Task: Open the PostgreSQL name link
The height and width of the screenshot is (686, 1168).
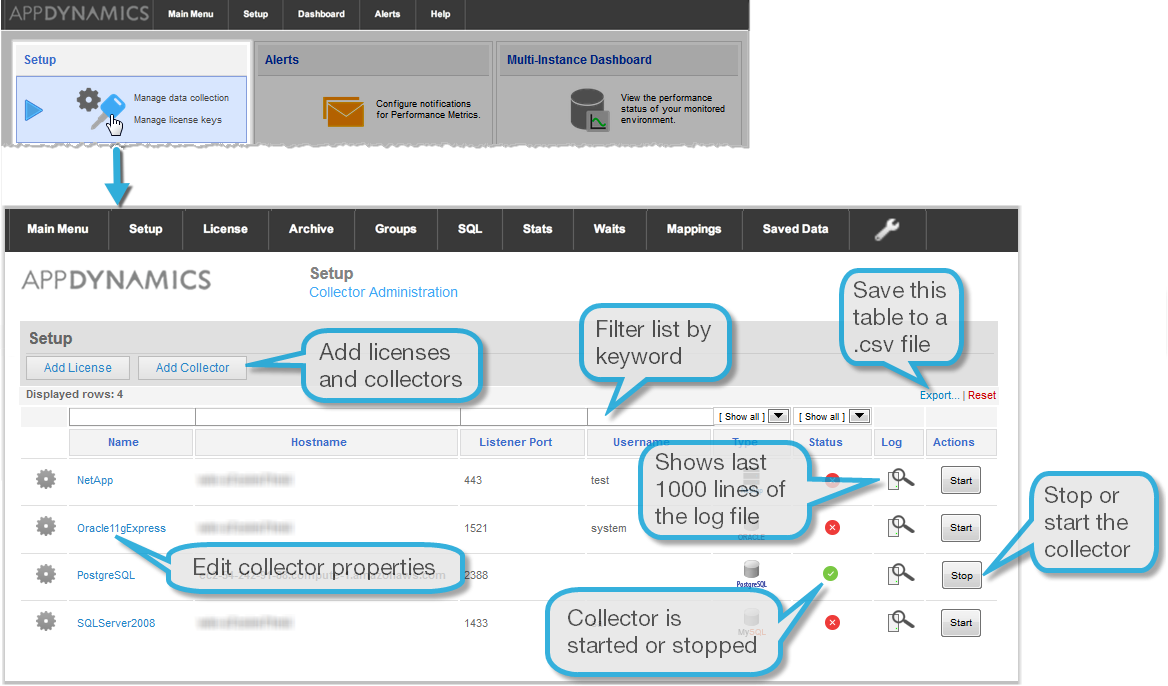Action: click(106, 576)
